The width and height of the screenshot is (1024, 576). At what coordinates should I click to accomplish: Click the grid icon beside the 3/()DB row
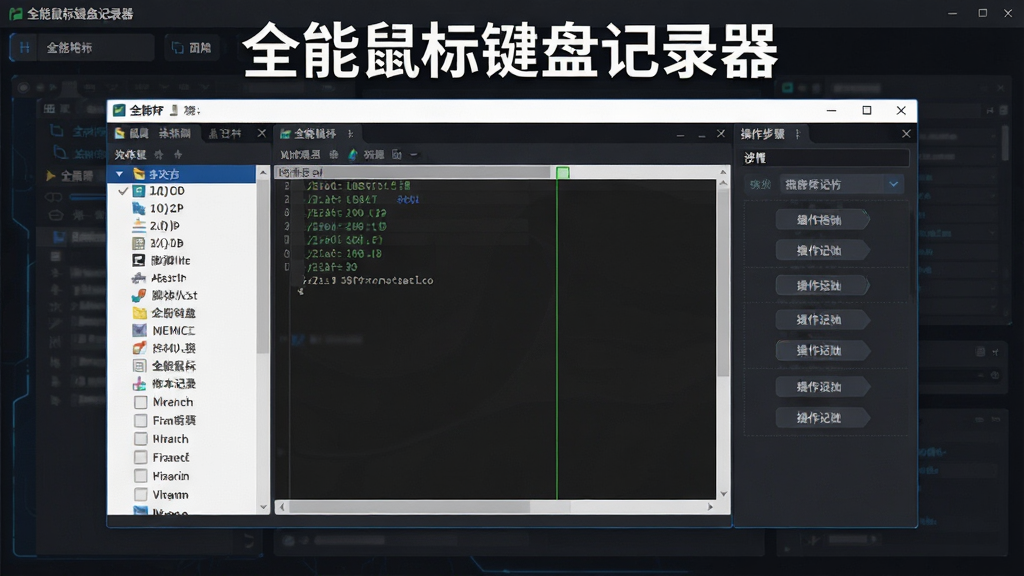[138, 243]
